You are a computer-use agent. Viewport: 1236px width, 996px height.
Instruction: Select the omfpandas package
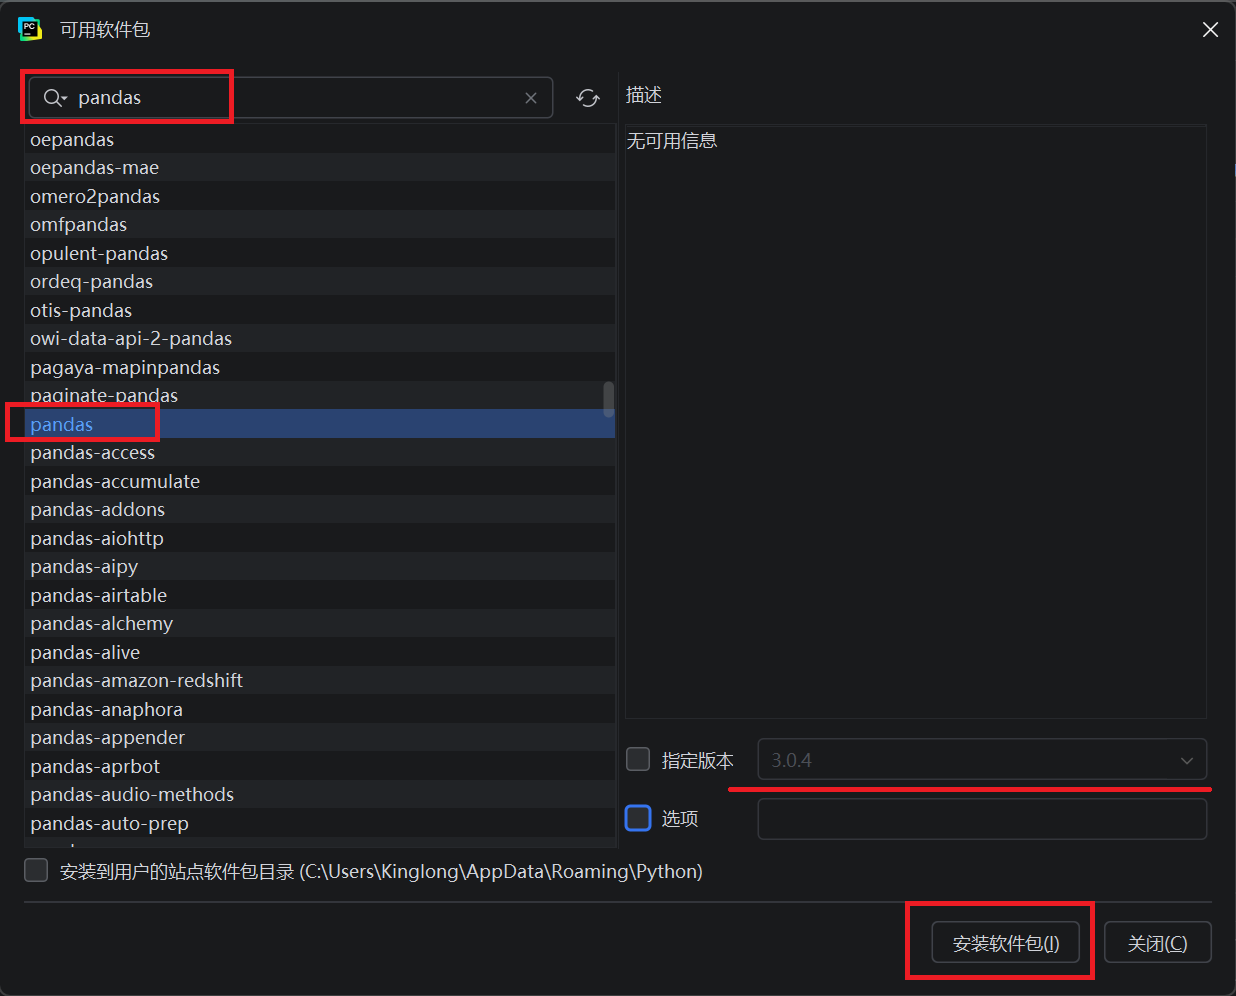(x=319, y=224)
